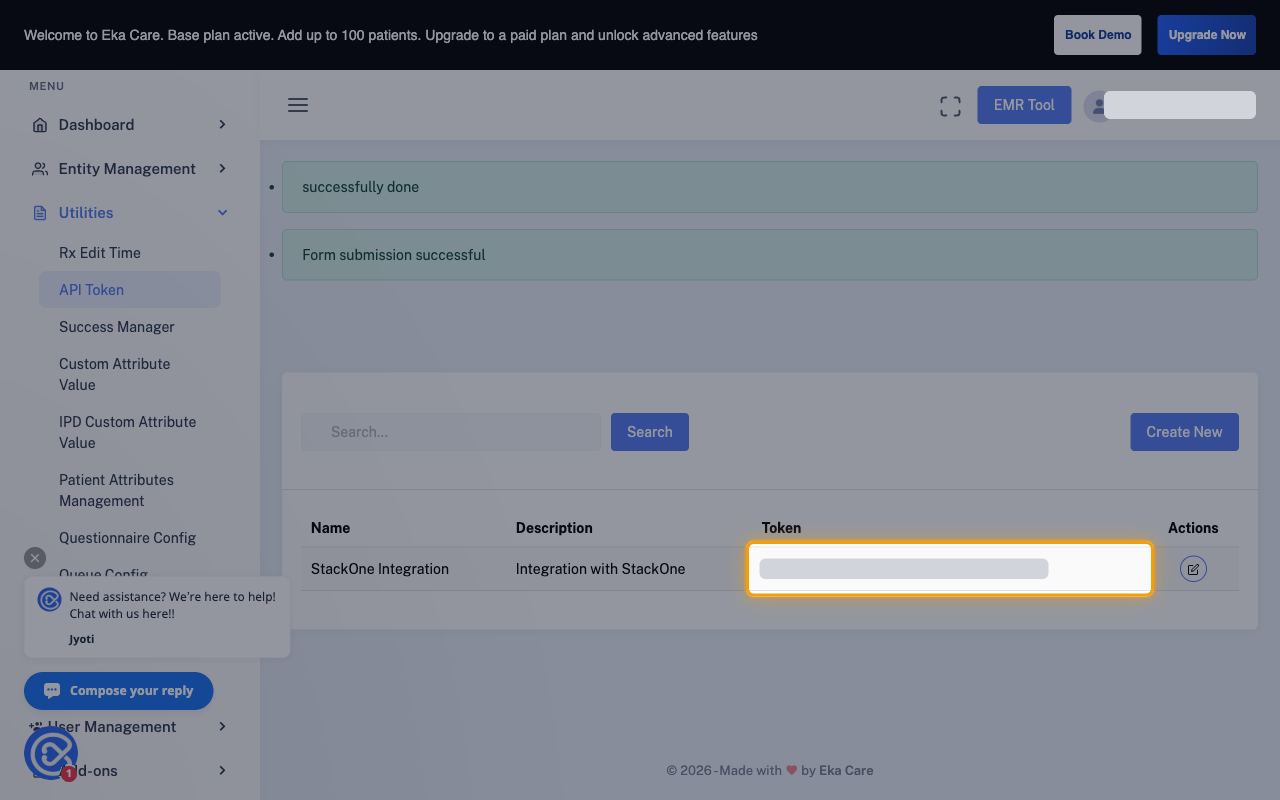Open IPD Custom Attribute Value
The image size is (1280, 800).
[x=128, y=432]
